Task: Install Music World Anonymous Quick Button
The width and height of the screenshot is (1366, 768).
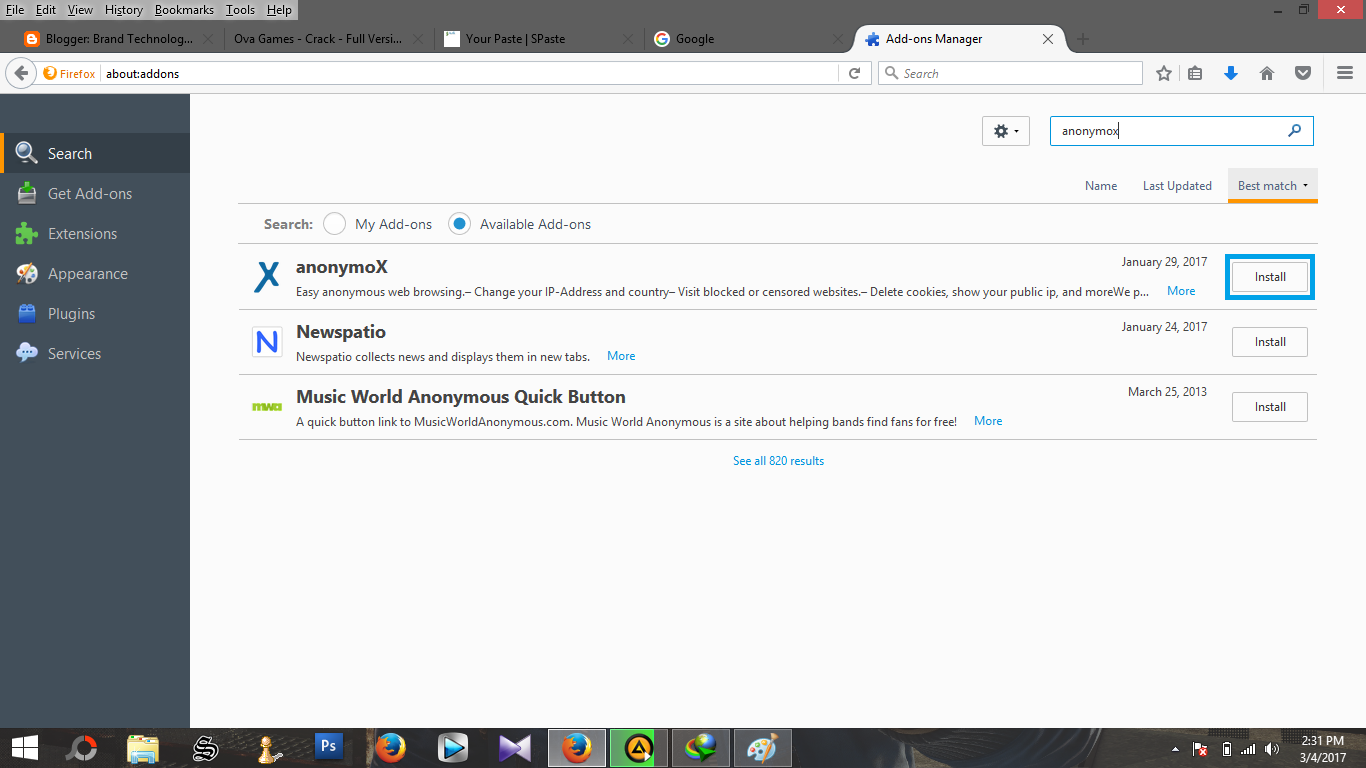Action: point(1270,407)
